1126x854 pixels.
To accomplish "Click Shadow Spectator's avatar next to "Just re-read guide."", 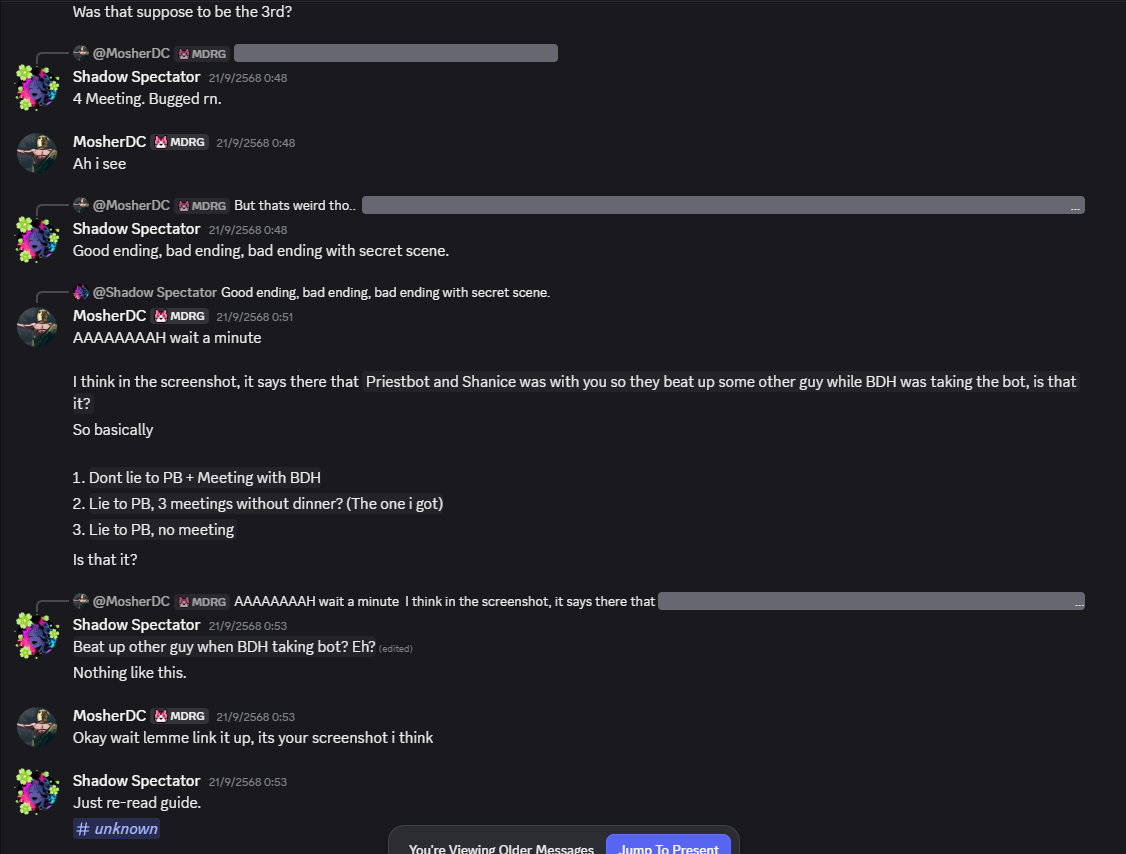I will pyautogui.click(x=38, y=791).
